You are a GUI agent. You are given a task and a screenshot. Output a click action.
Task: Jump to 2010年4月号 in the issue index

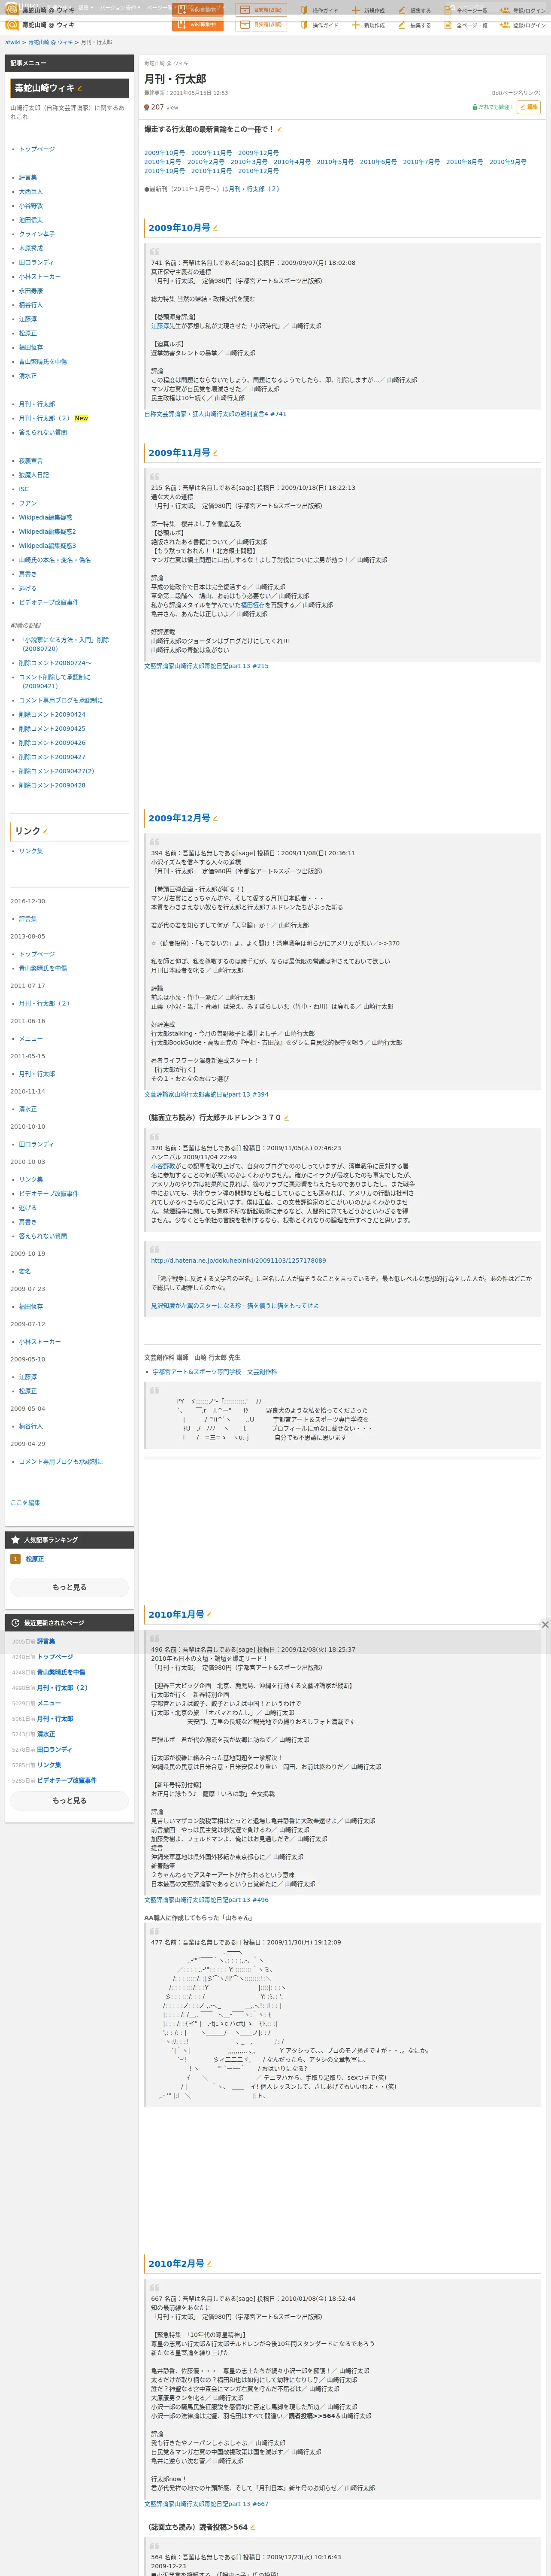292,162
